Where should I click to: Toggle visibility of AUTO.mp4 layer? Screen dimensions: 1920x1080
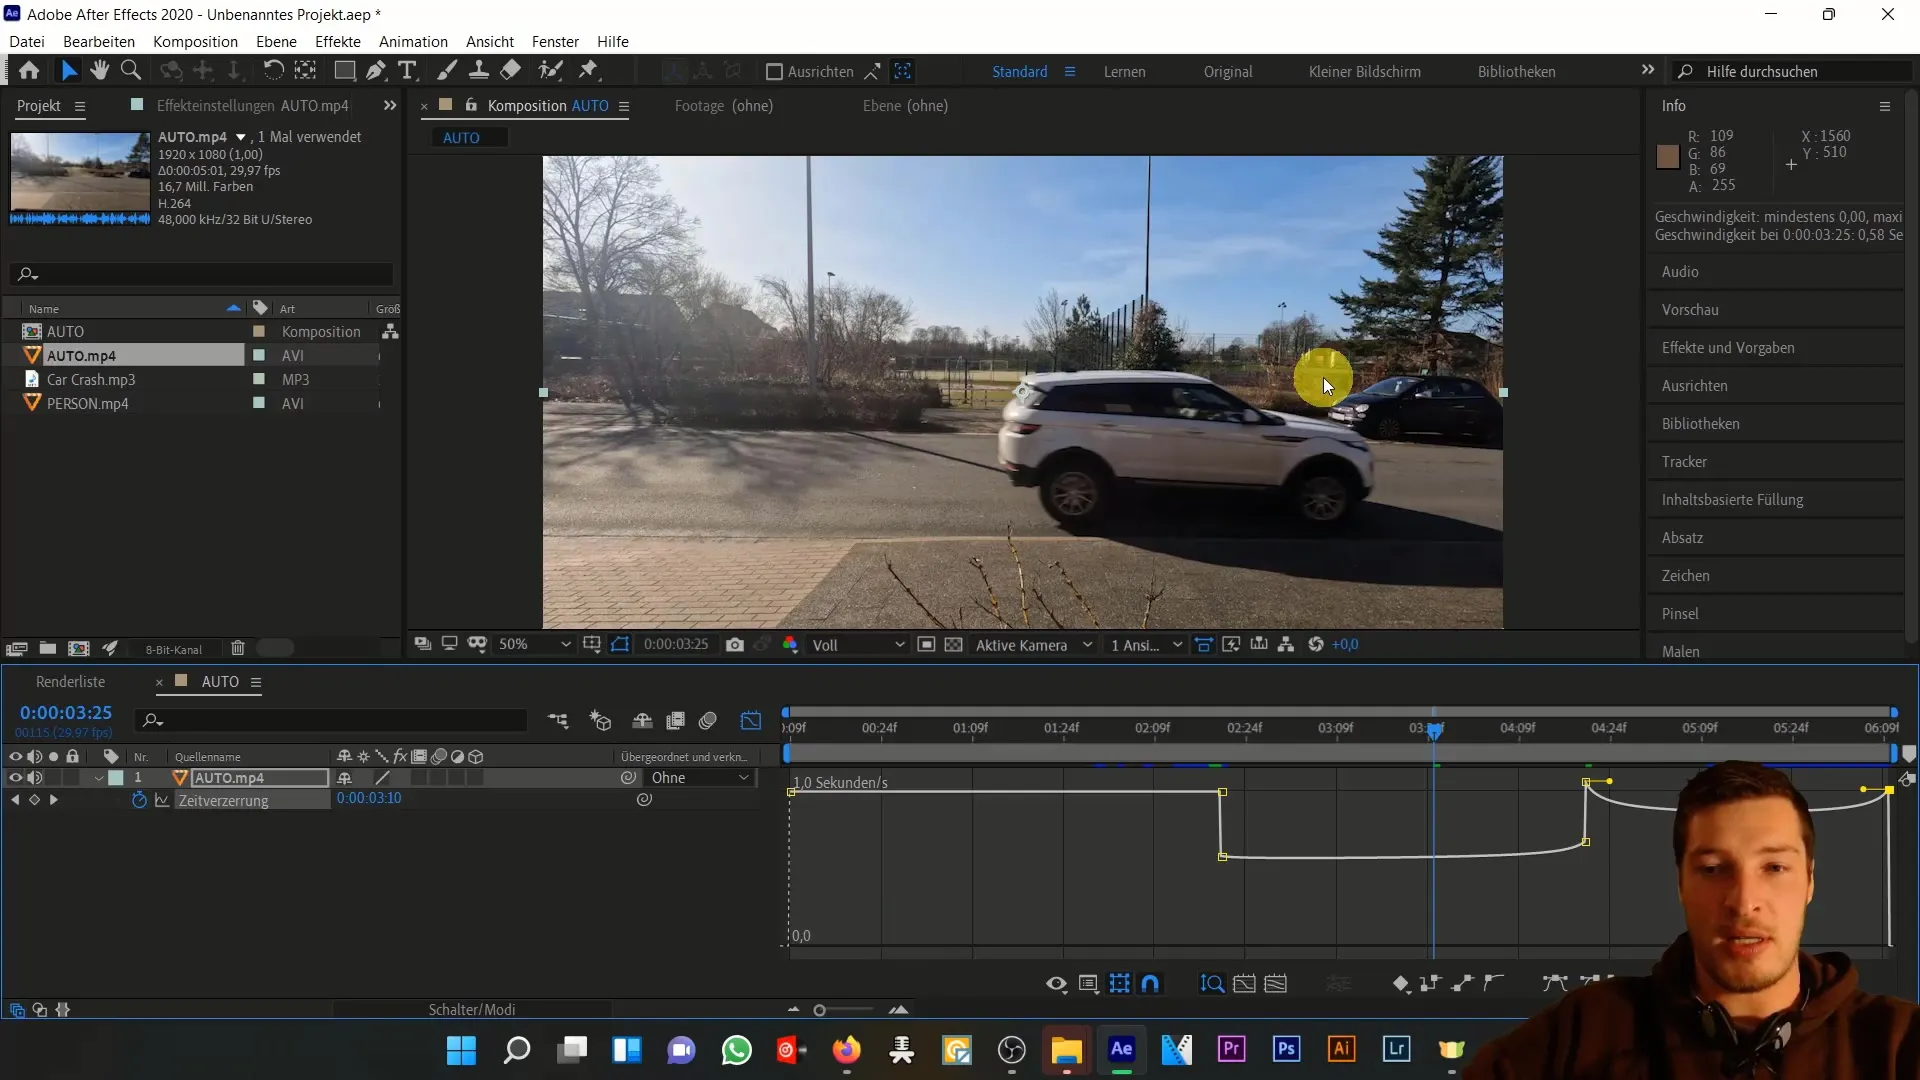point(16,777)
